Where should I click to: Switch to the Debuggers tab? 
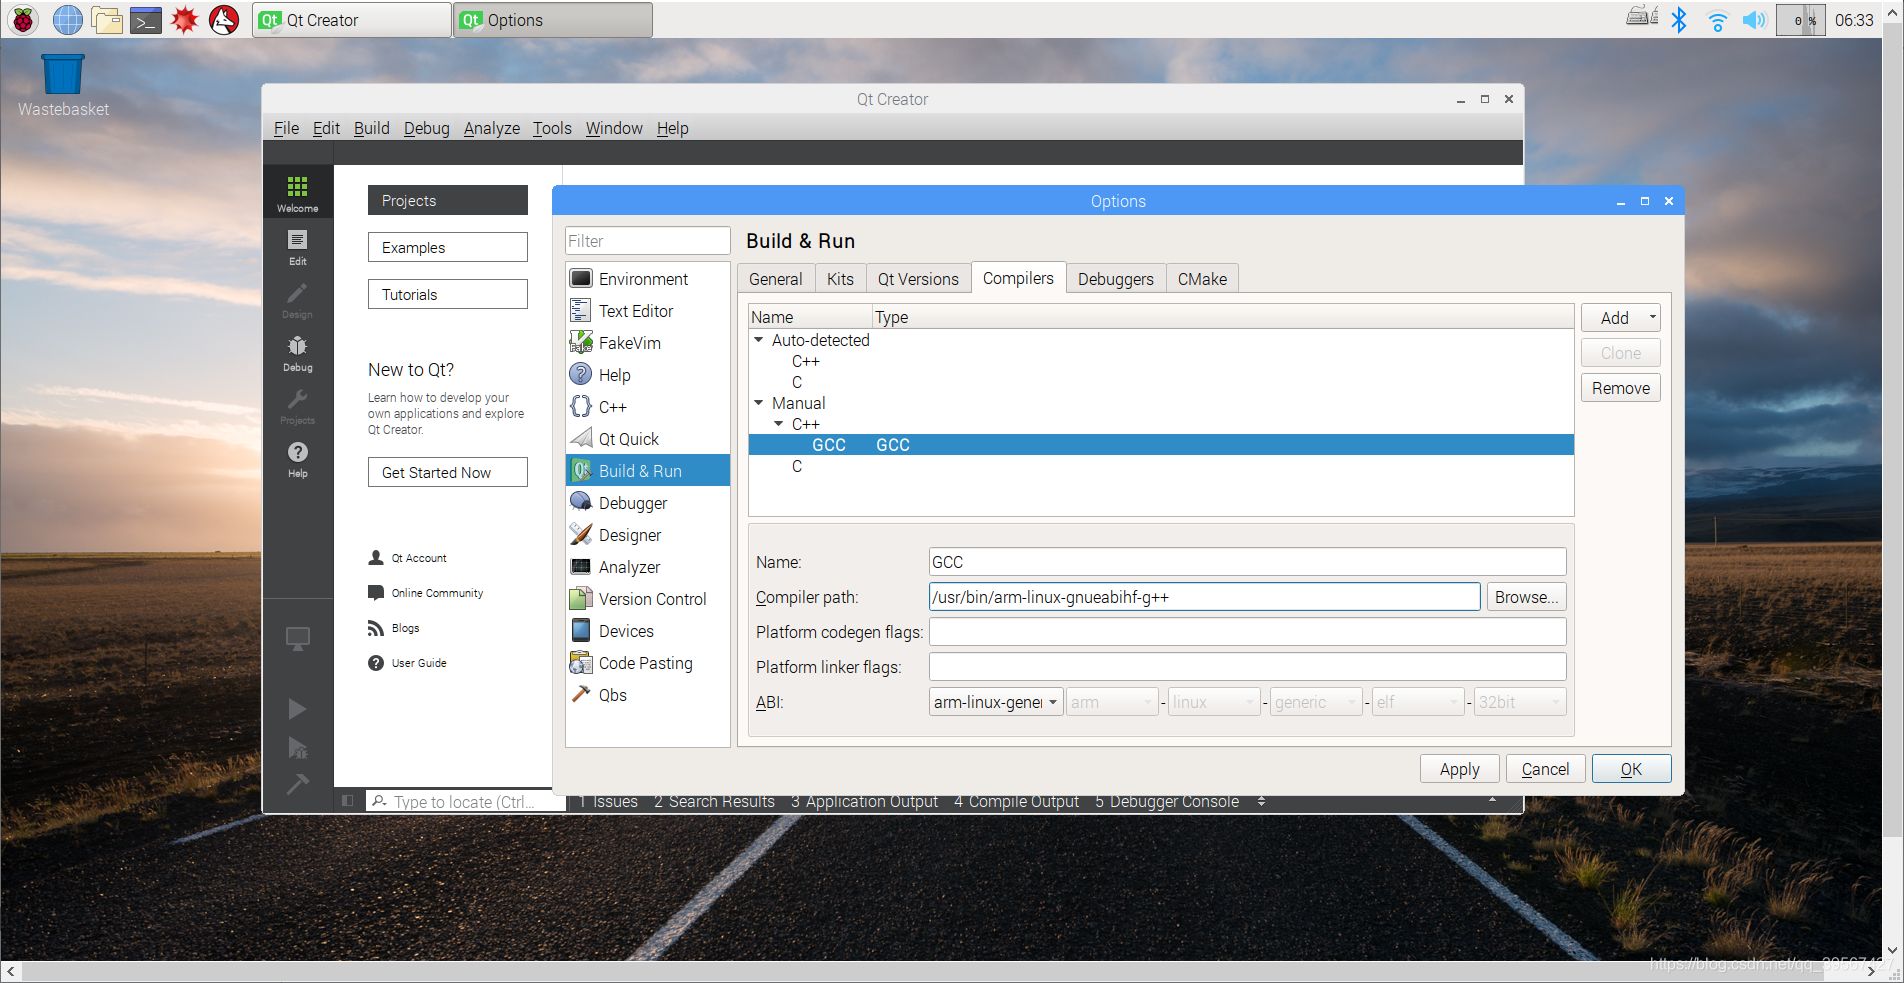[1115, 279]
